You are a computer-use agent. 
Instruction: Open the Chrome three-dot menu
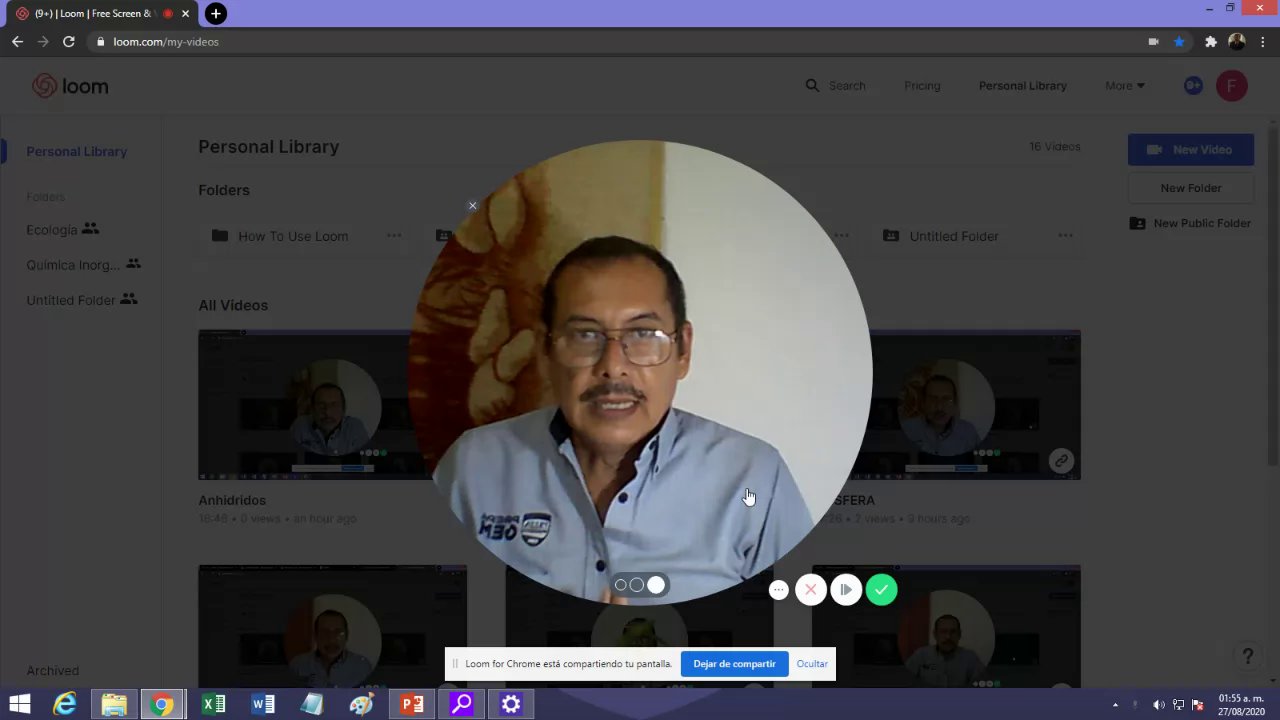[1264, 42]
